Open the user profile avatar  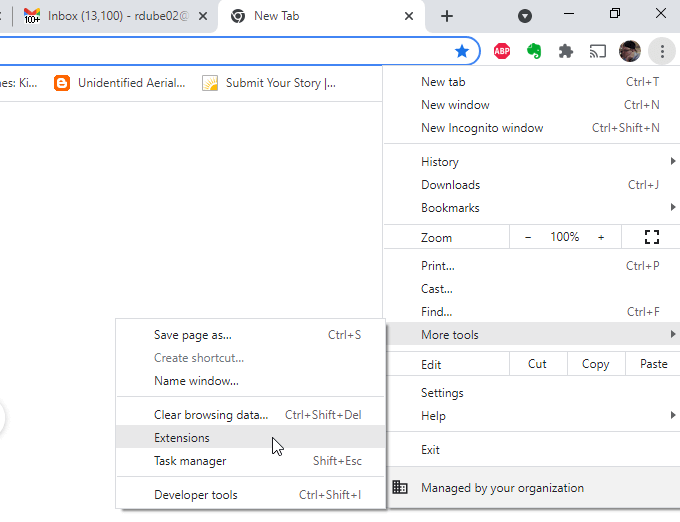point(630,51)
